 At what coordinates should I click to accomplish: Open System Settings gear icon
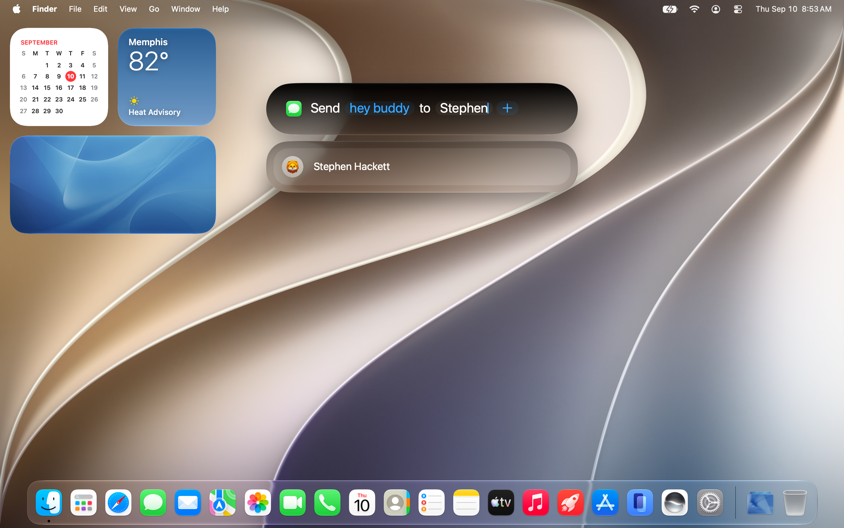[x=710, y=503]
